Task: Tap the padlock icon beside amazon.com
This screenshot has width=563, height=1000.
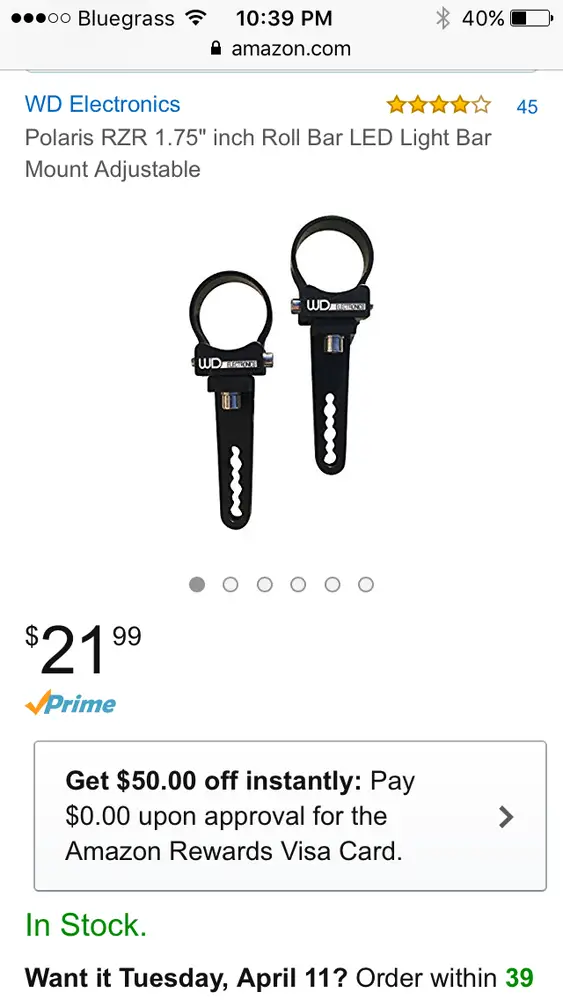Action: click(x=217, y=48)
